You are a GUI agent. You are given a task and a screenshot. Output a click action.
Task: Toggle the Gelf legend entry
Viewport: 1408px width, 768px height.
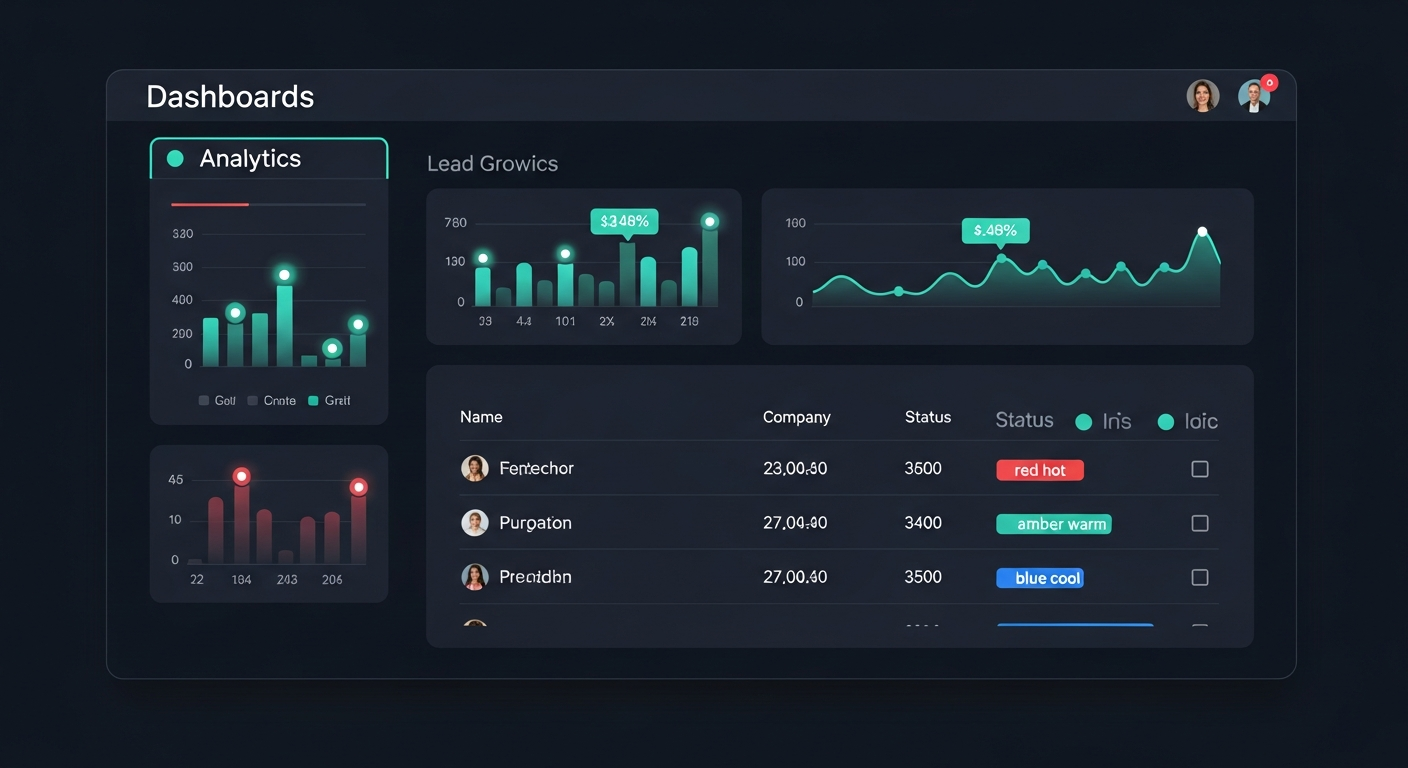tap(217, 400)
